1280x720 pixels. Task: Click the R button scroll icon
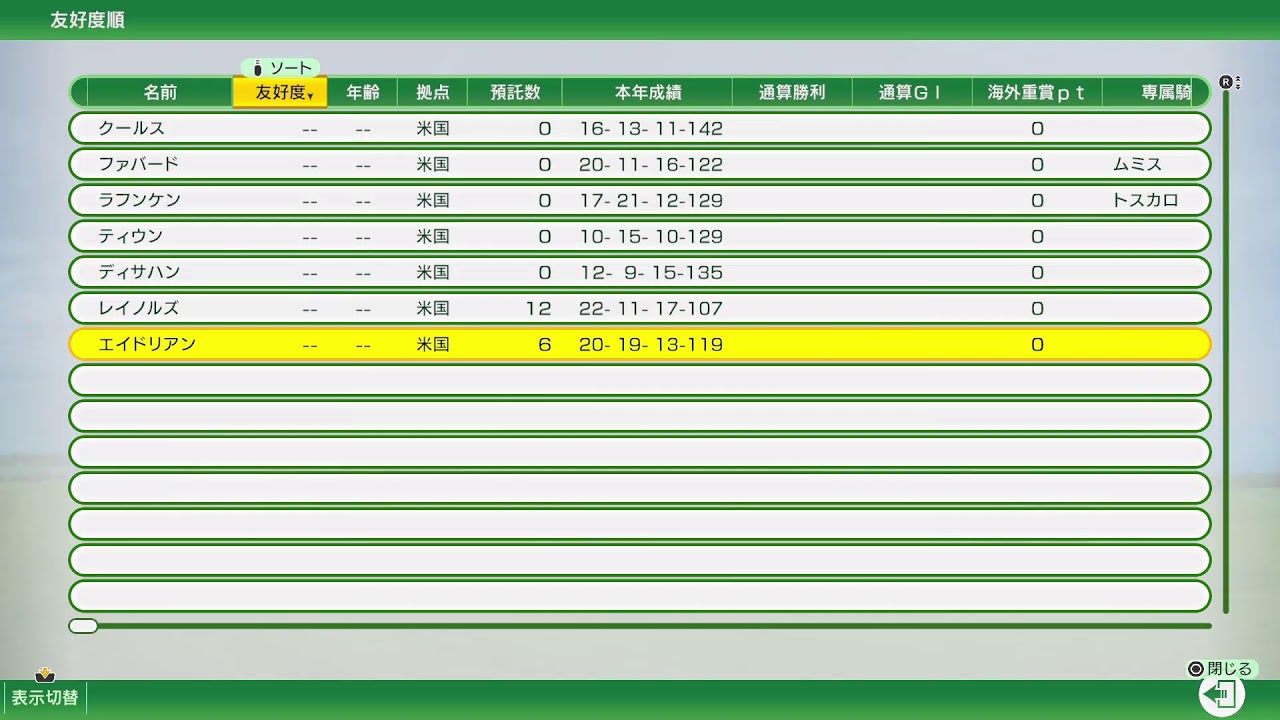(1226, 82)
